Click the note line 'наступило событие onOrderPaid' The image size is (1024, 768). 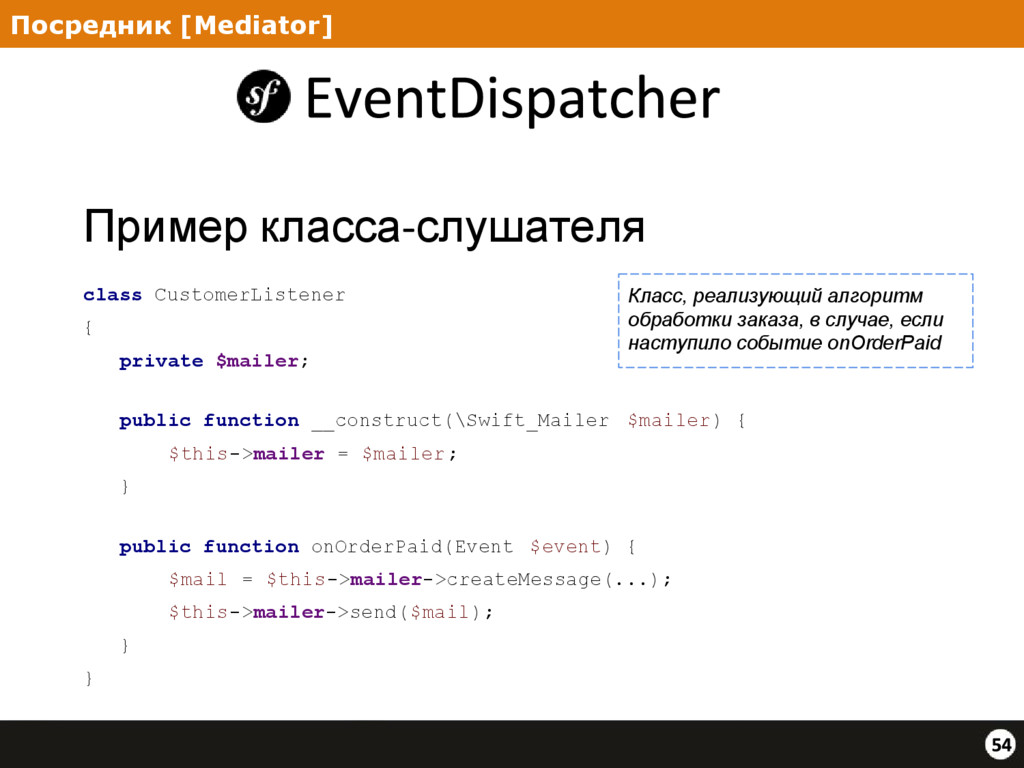784,343
